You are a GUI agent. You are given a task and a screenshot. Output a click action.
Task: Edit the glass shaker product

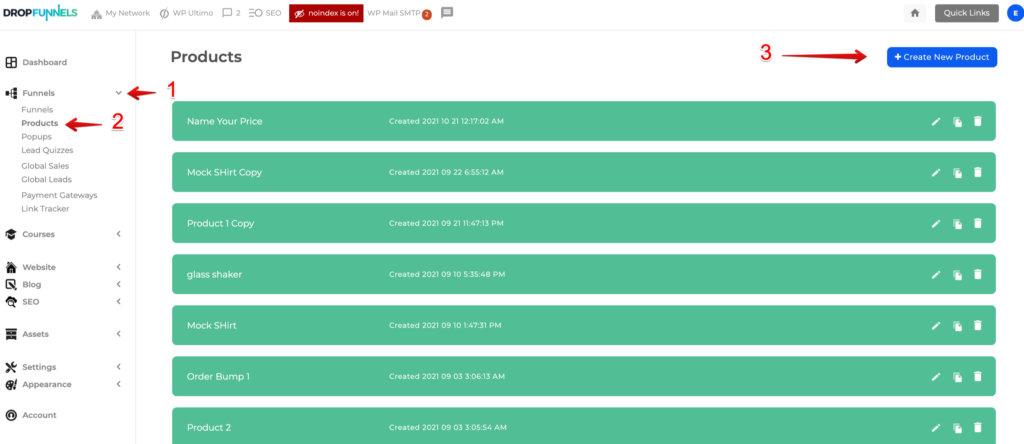pyautogui.click(x=936, y=274)
